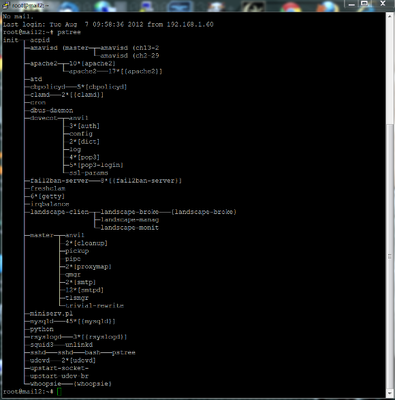Click the '3*[auth]' entry under dovecot

coord(85,126)
